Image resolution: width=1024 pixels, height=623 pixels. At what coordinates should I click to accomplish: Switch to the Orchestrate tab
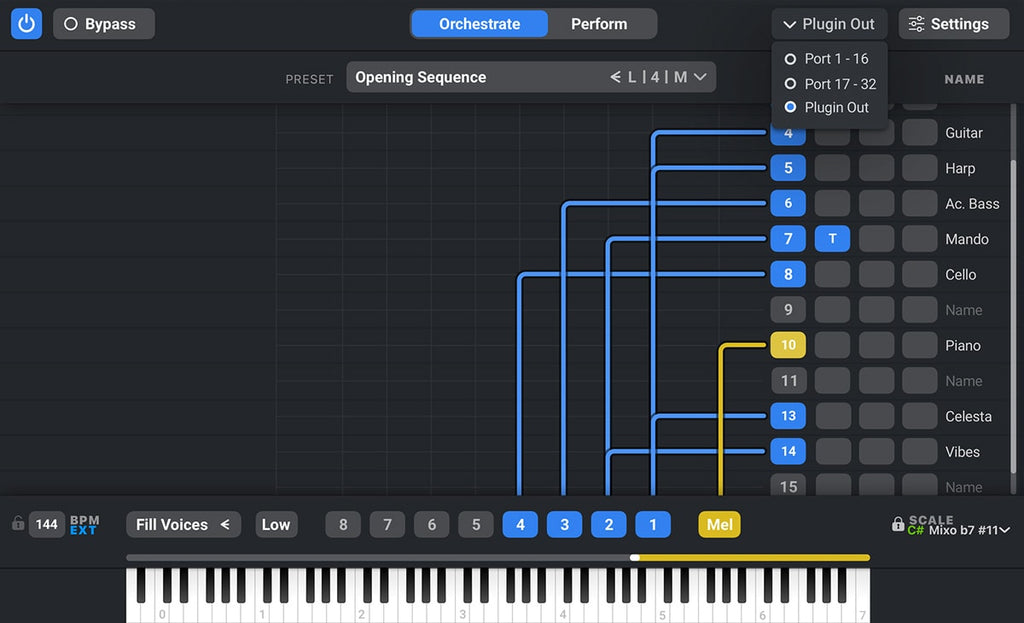[480, 24]
